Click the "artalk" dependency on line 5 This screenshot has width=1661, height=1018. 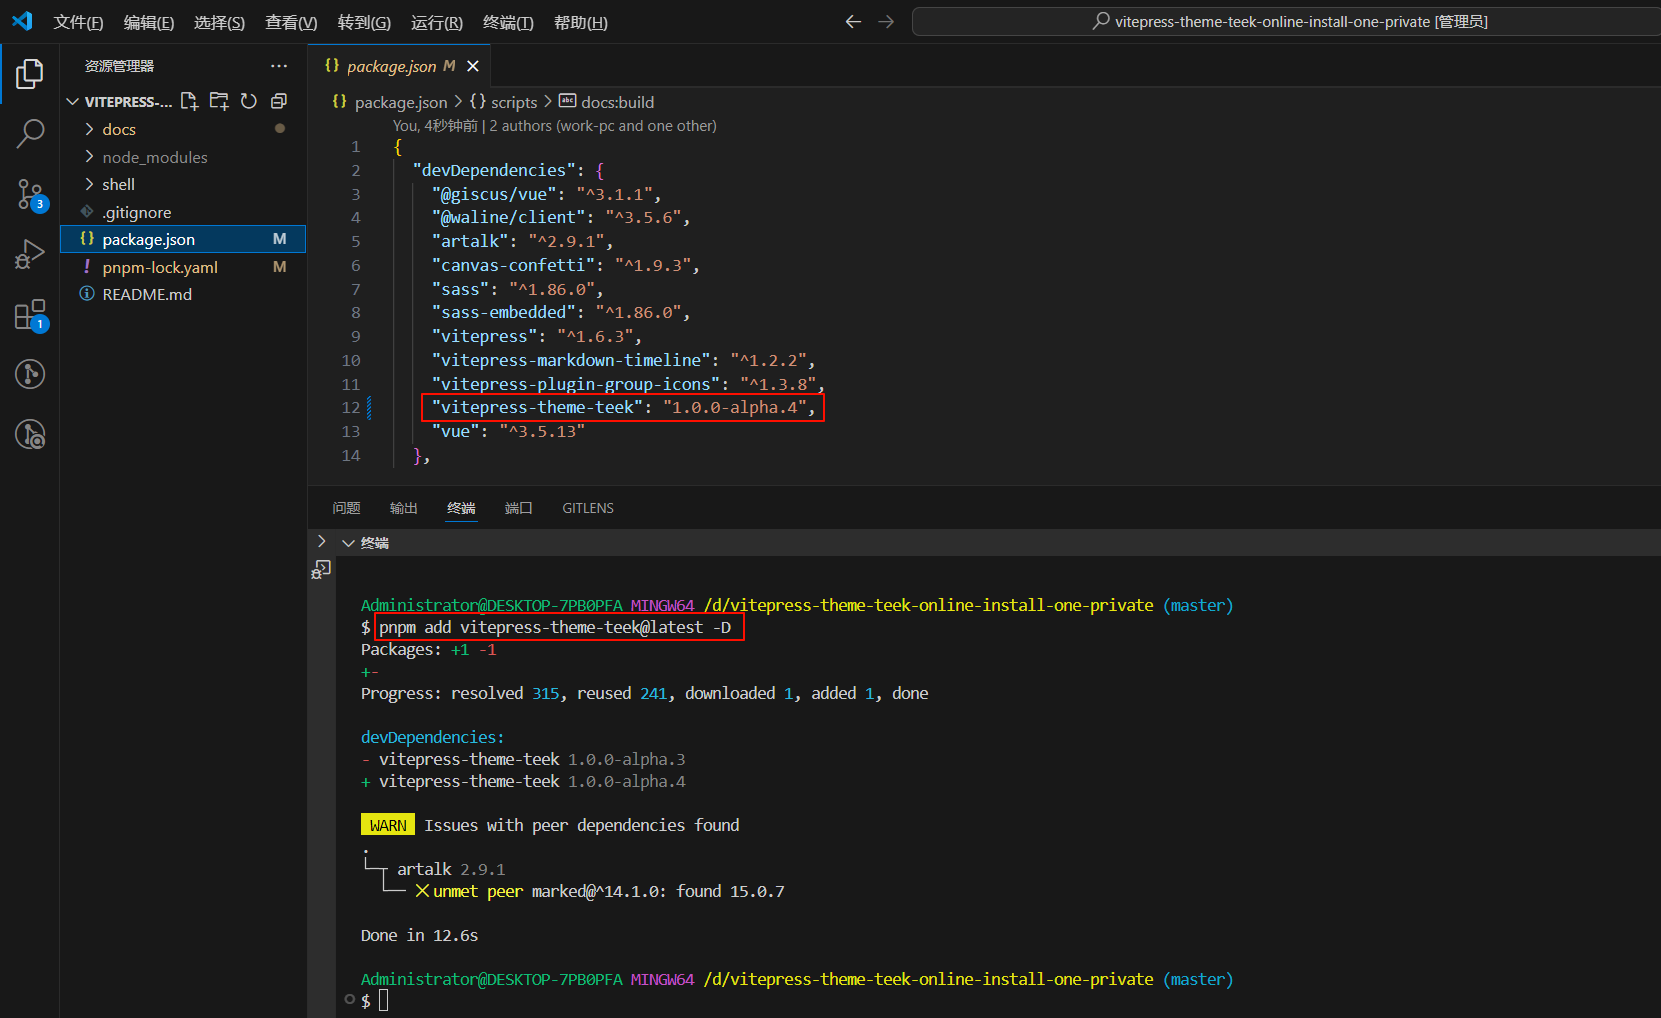(522, 241)
